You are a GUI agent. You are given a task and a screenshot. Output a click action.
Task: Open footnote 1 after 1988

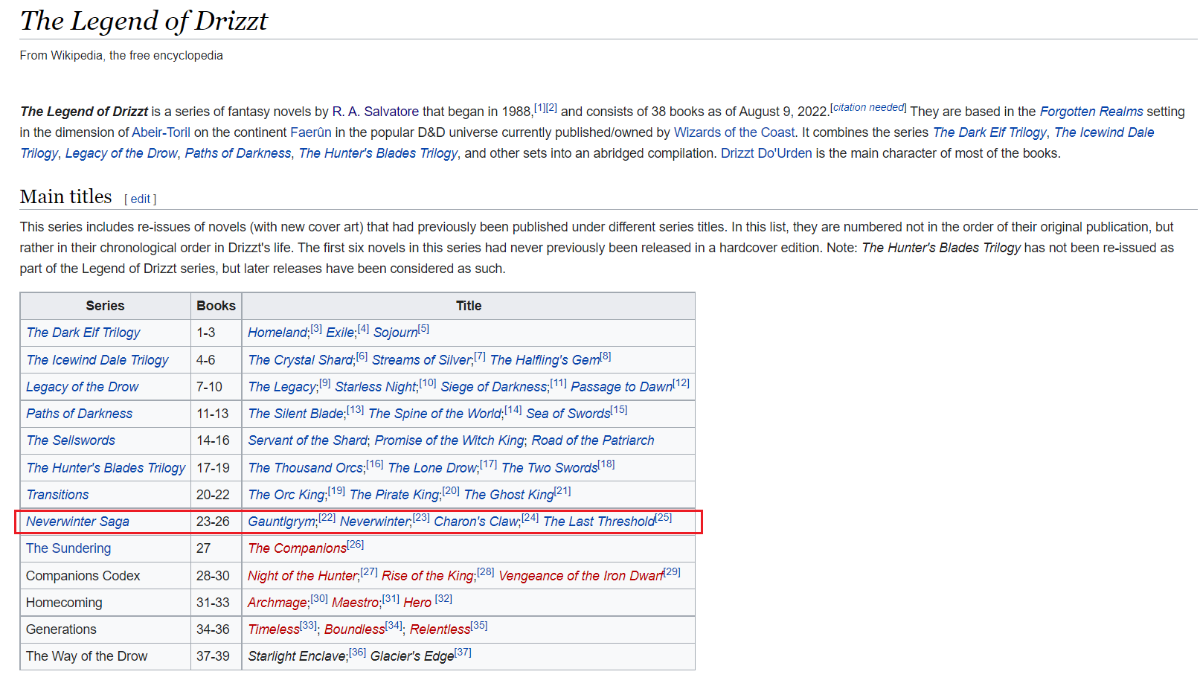(x=539, y=108)
